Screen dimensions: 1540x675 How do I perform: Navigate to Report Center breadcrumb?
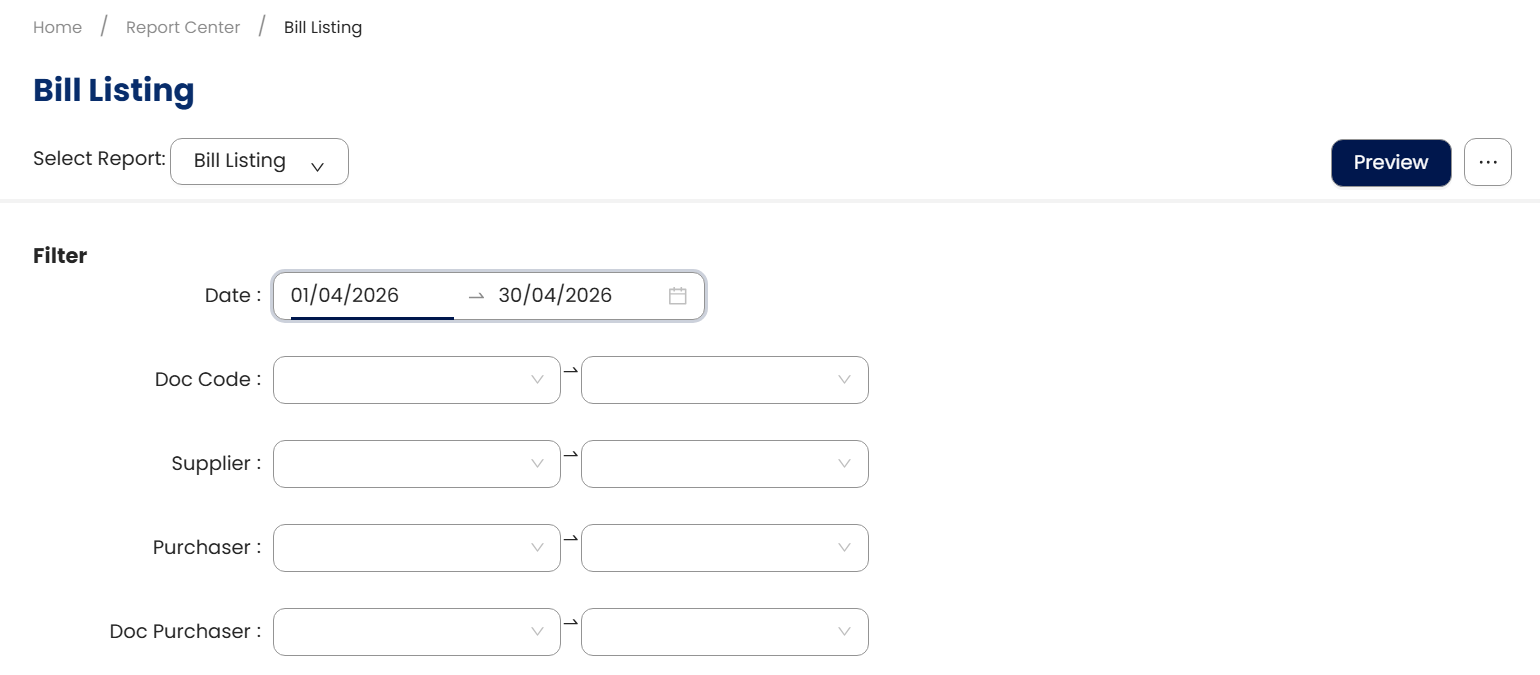183,28
